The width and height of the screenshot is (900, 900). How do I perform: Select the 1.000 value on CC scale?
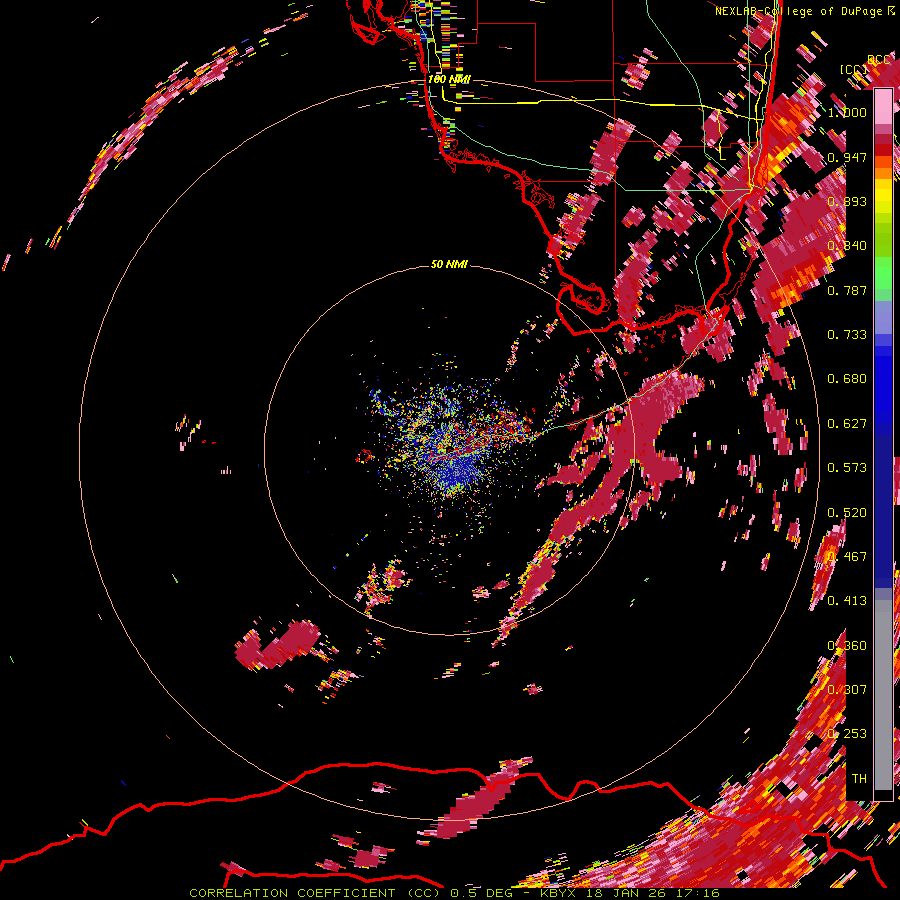(847, 112)
